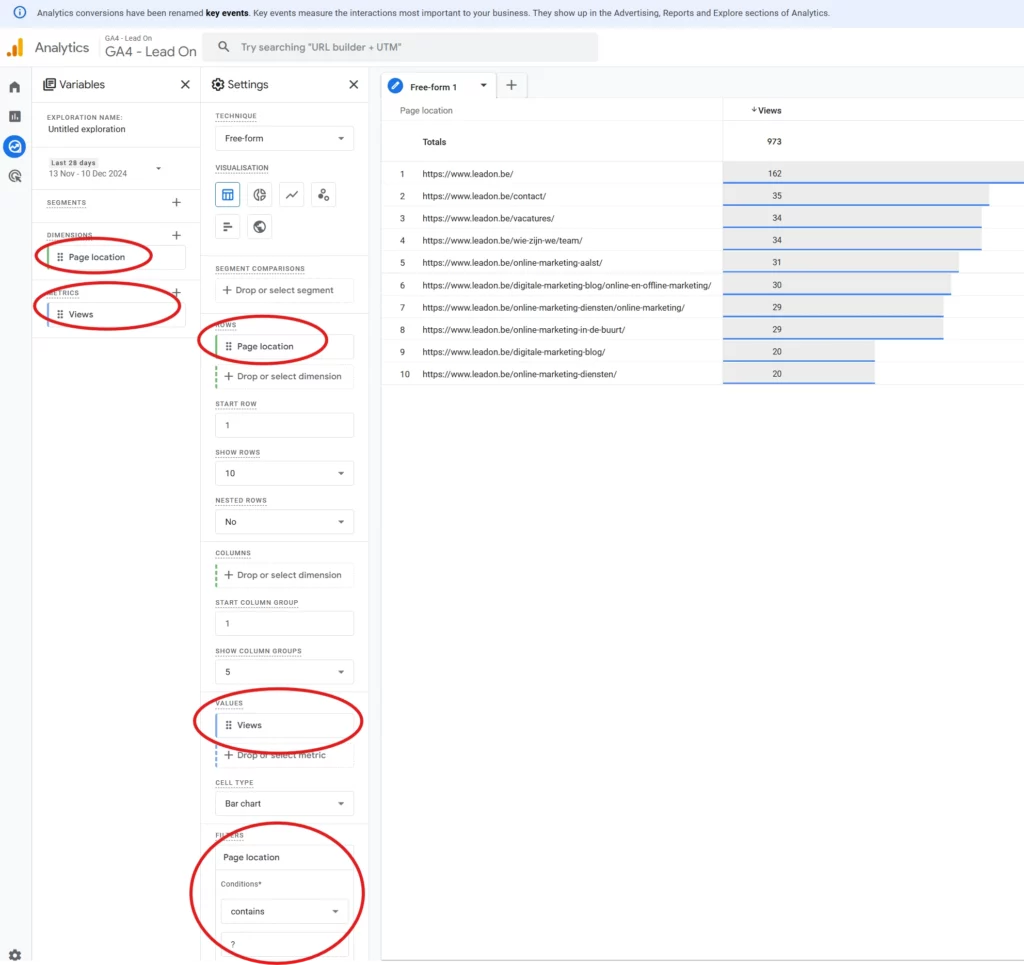Click the Page location column header
The width and height of the screenshot is (1024, 965).
[426, 110]
